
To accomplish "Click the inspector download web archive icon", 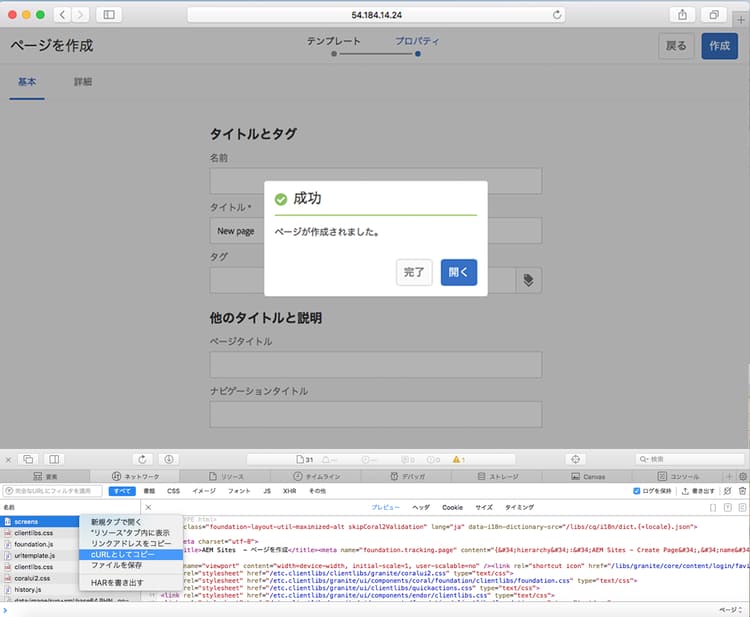I will tap(169, 460).
